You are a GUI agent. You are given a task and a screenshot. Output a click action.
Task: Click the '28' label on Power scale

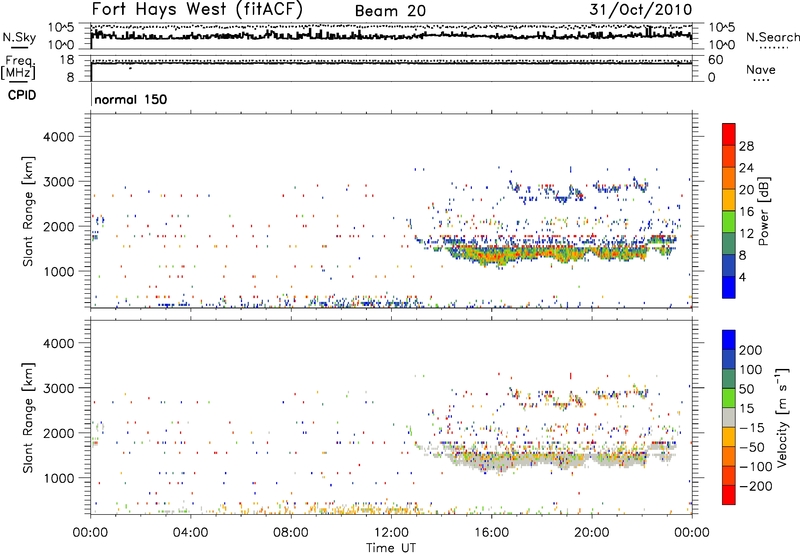pos(746,146)
